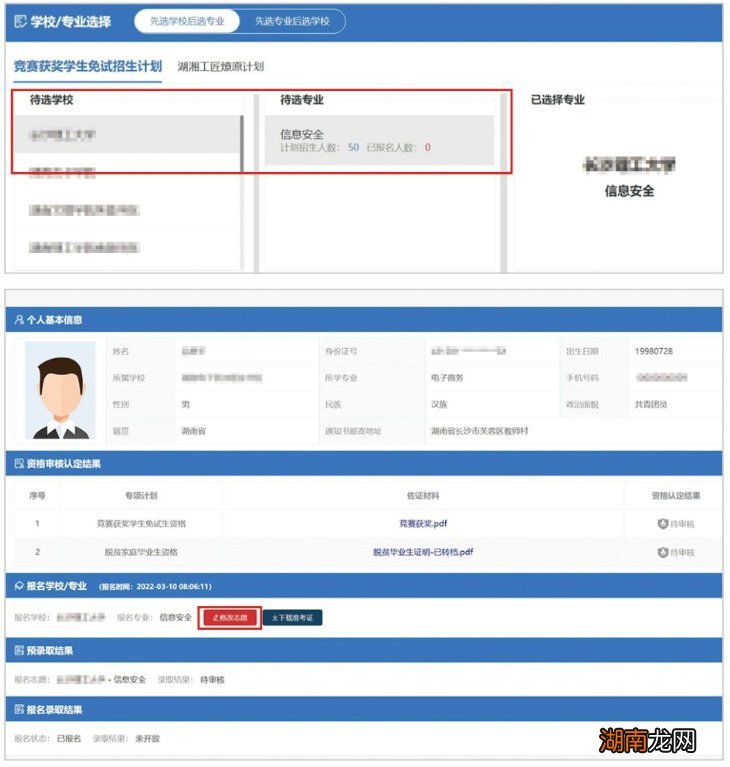This screenshot has width=730, height=767.
Task: Click shield icon in 竞赛获奖学生免试生资格 row
Action: point(662,524)
